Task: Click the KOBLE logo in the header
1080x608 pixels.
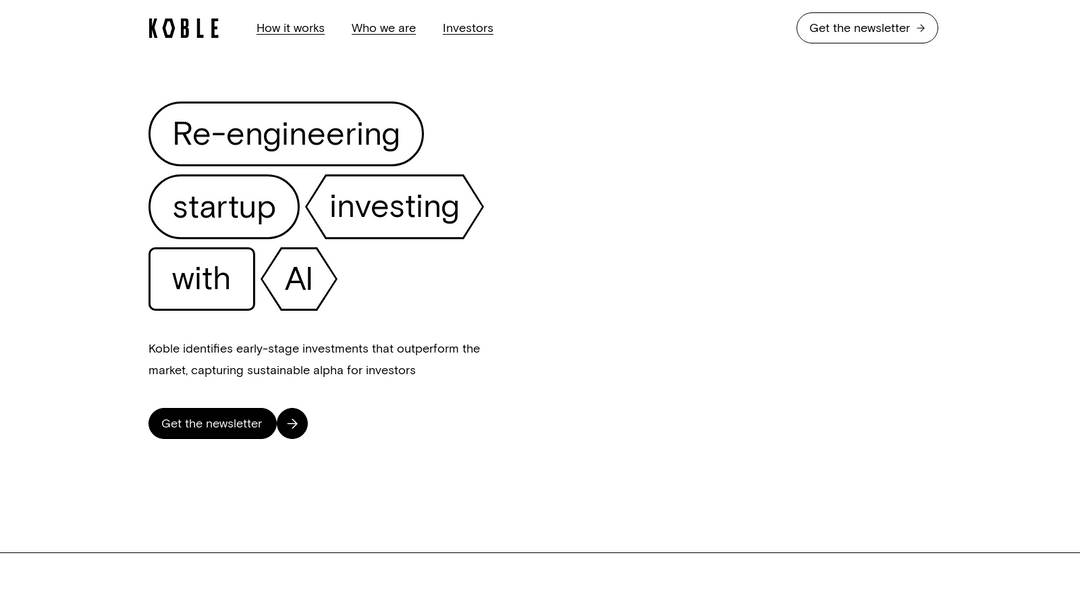Action: [x=184, y=28]
